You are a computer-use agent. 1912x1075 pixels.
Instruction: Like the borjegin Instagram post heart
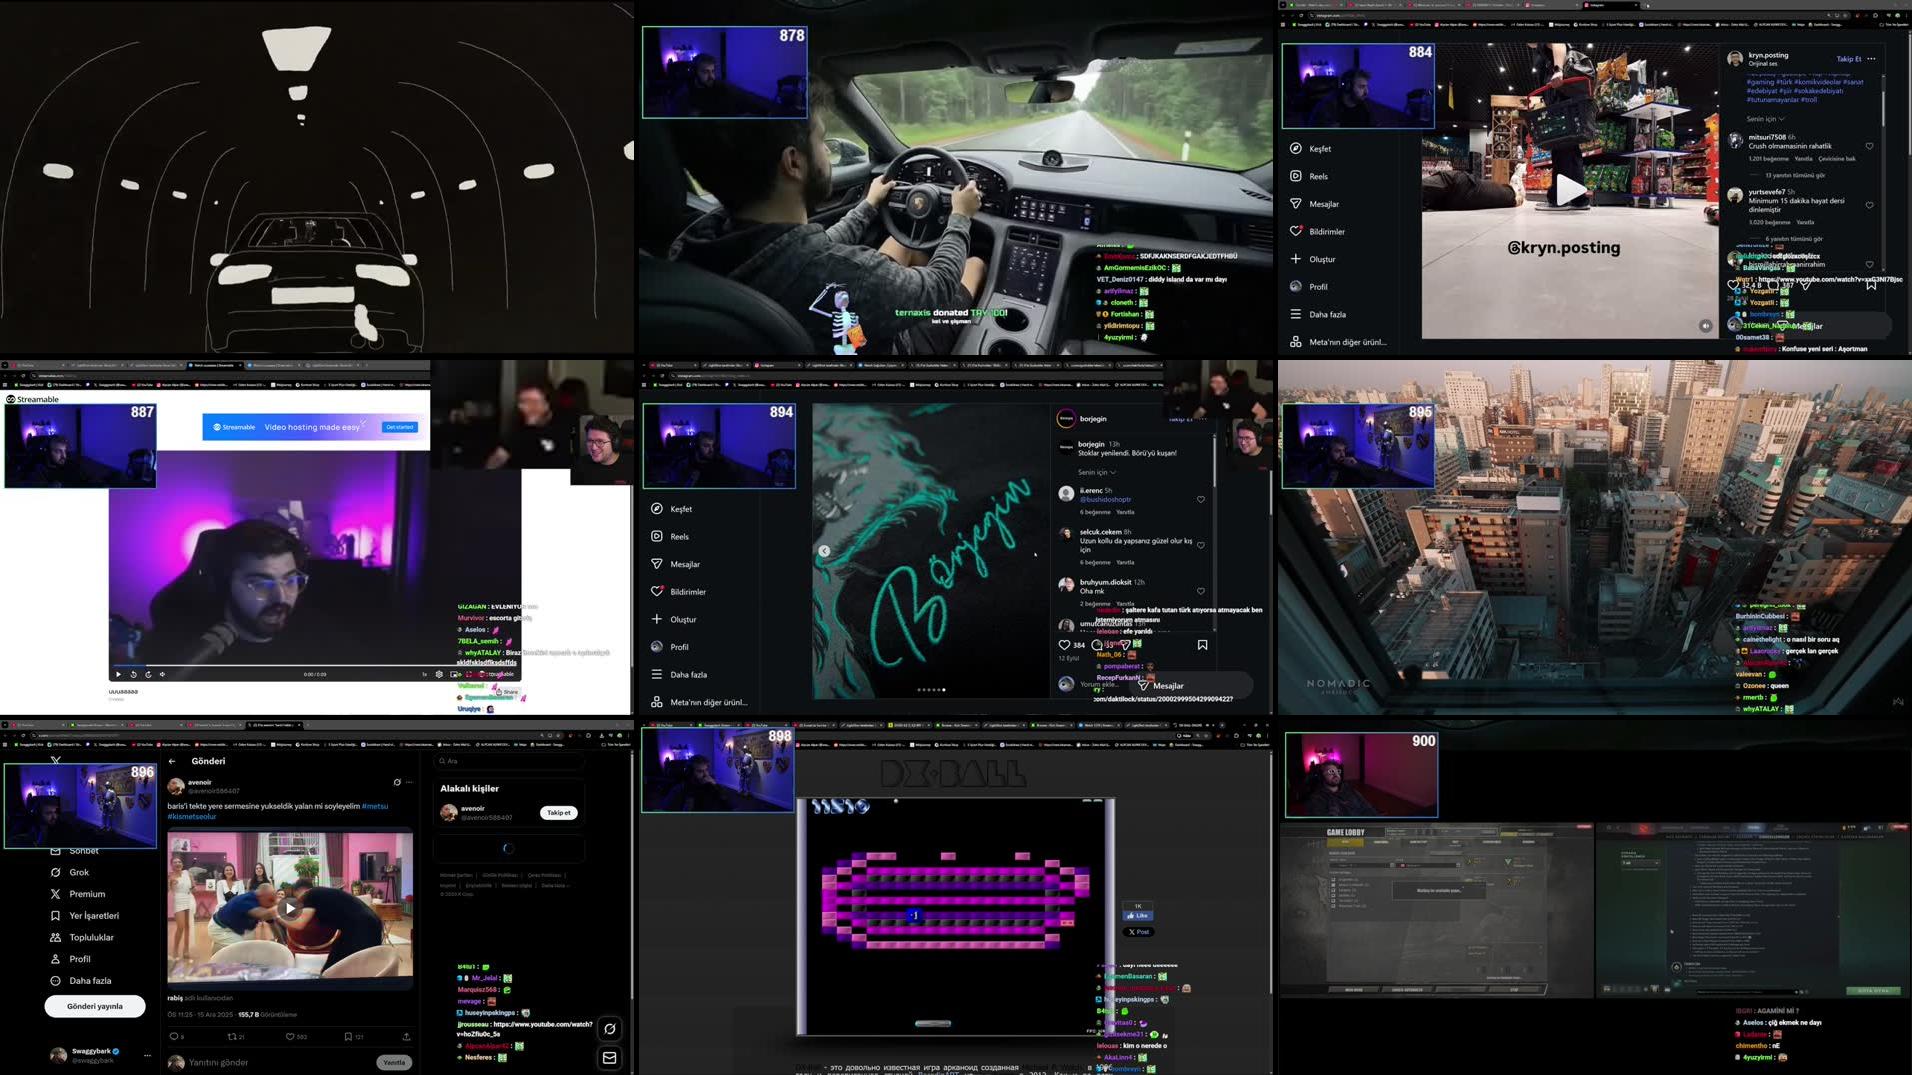tap(1065, 645)
